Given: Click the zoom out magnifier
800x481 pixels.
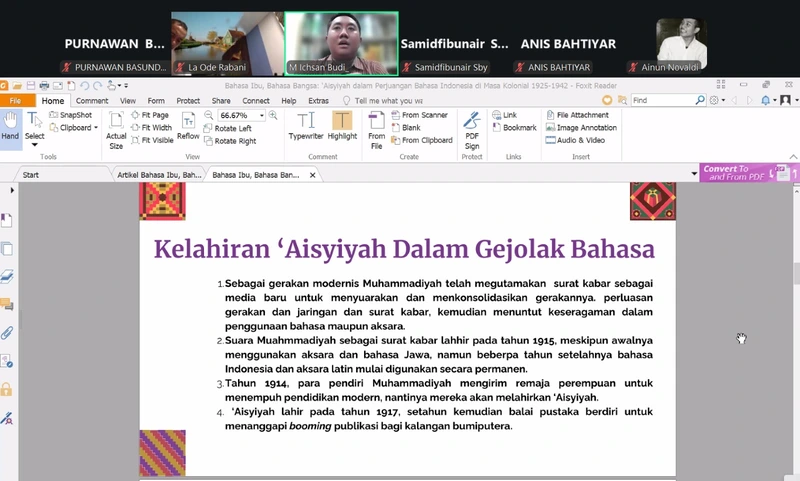Looking at the screenshot, I should coord(209,115).
